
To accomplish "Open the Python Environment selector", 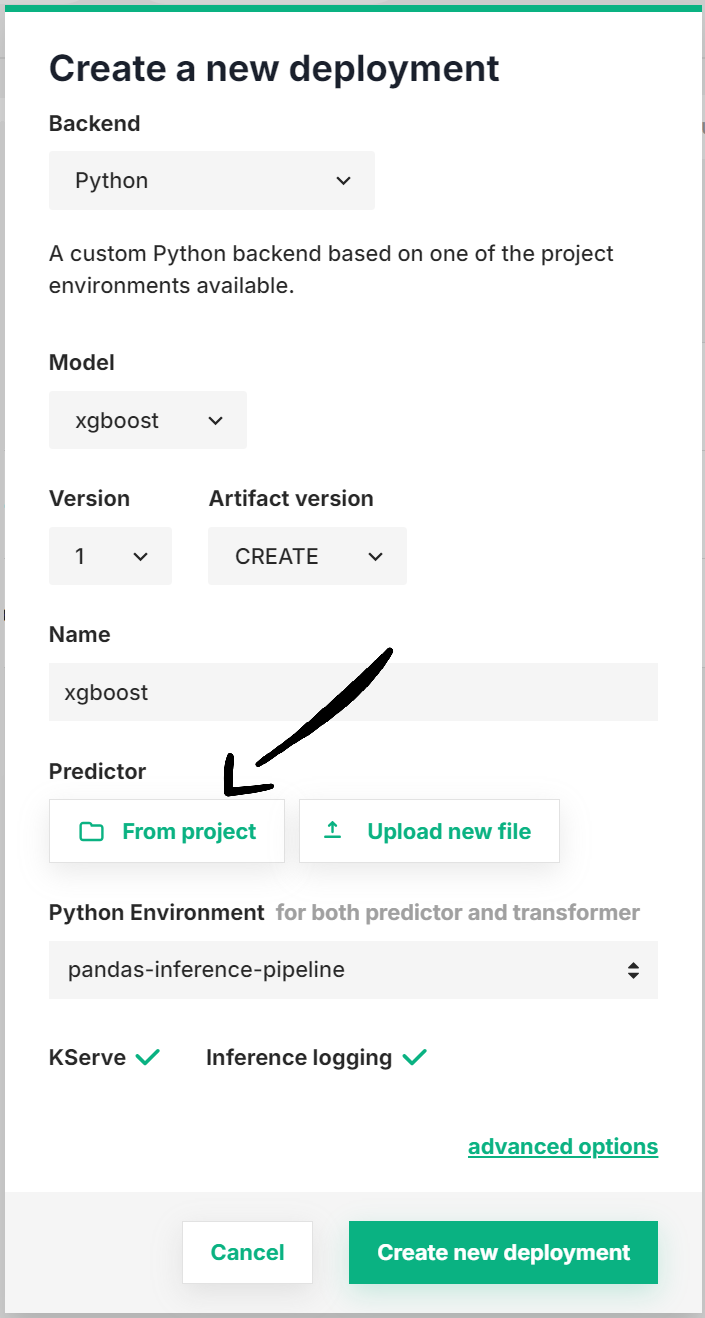I will [x=352, y=969].
